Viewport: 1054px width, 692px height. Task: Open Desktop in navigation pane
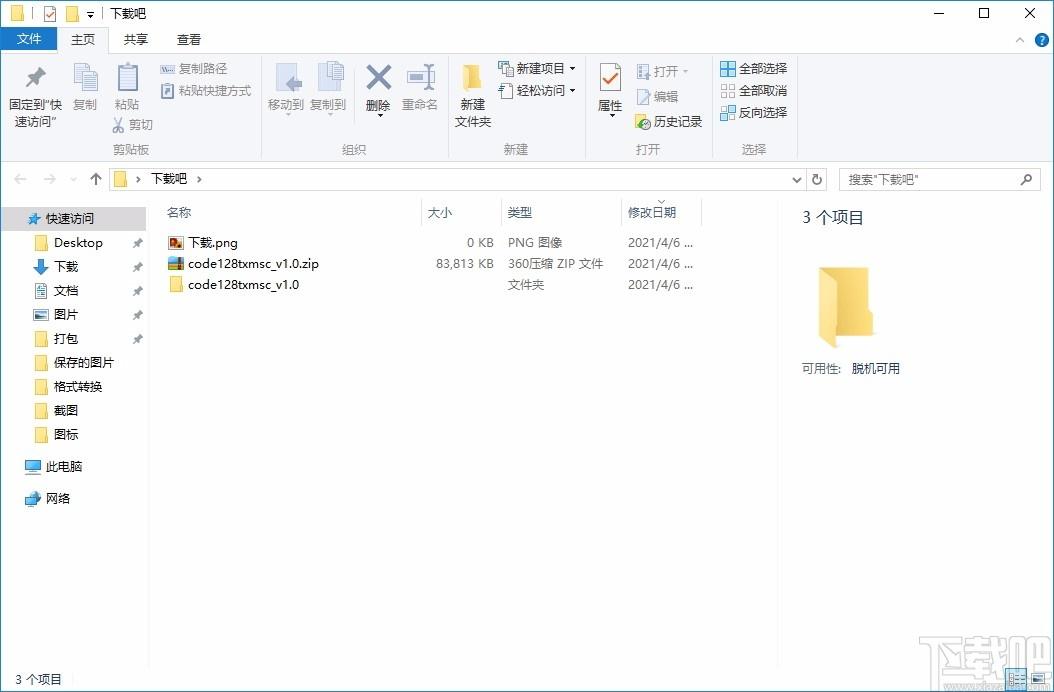(x=78, y=243)
